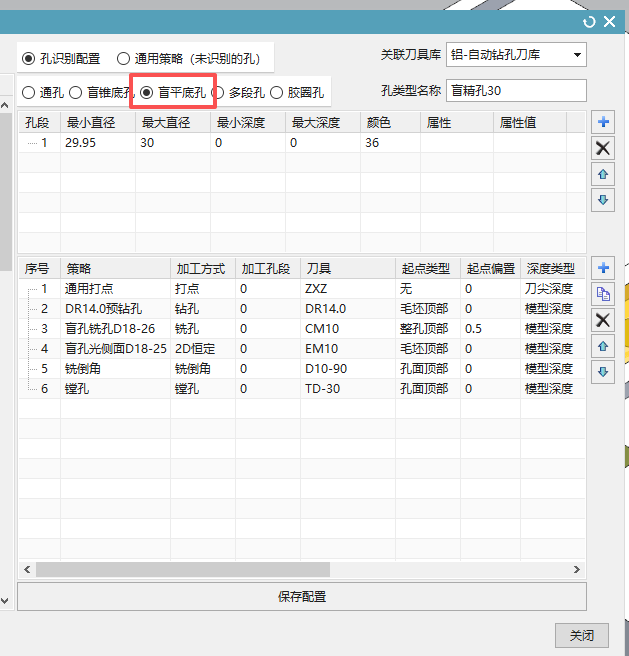Click the 策略 column header
The image size is (629, 656).
pyautogui.click(x=116, y=269)
